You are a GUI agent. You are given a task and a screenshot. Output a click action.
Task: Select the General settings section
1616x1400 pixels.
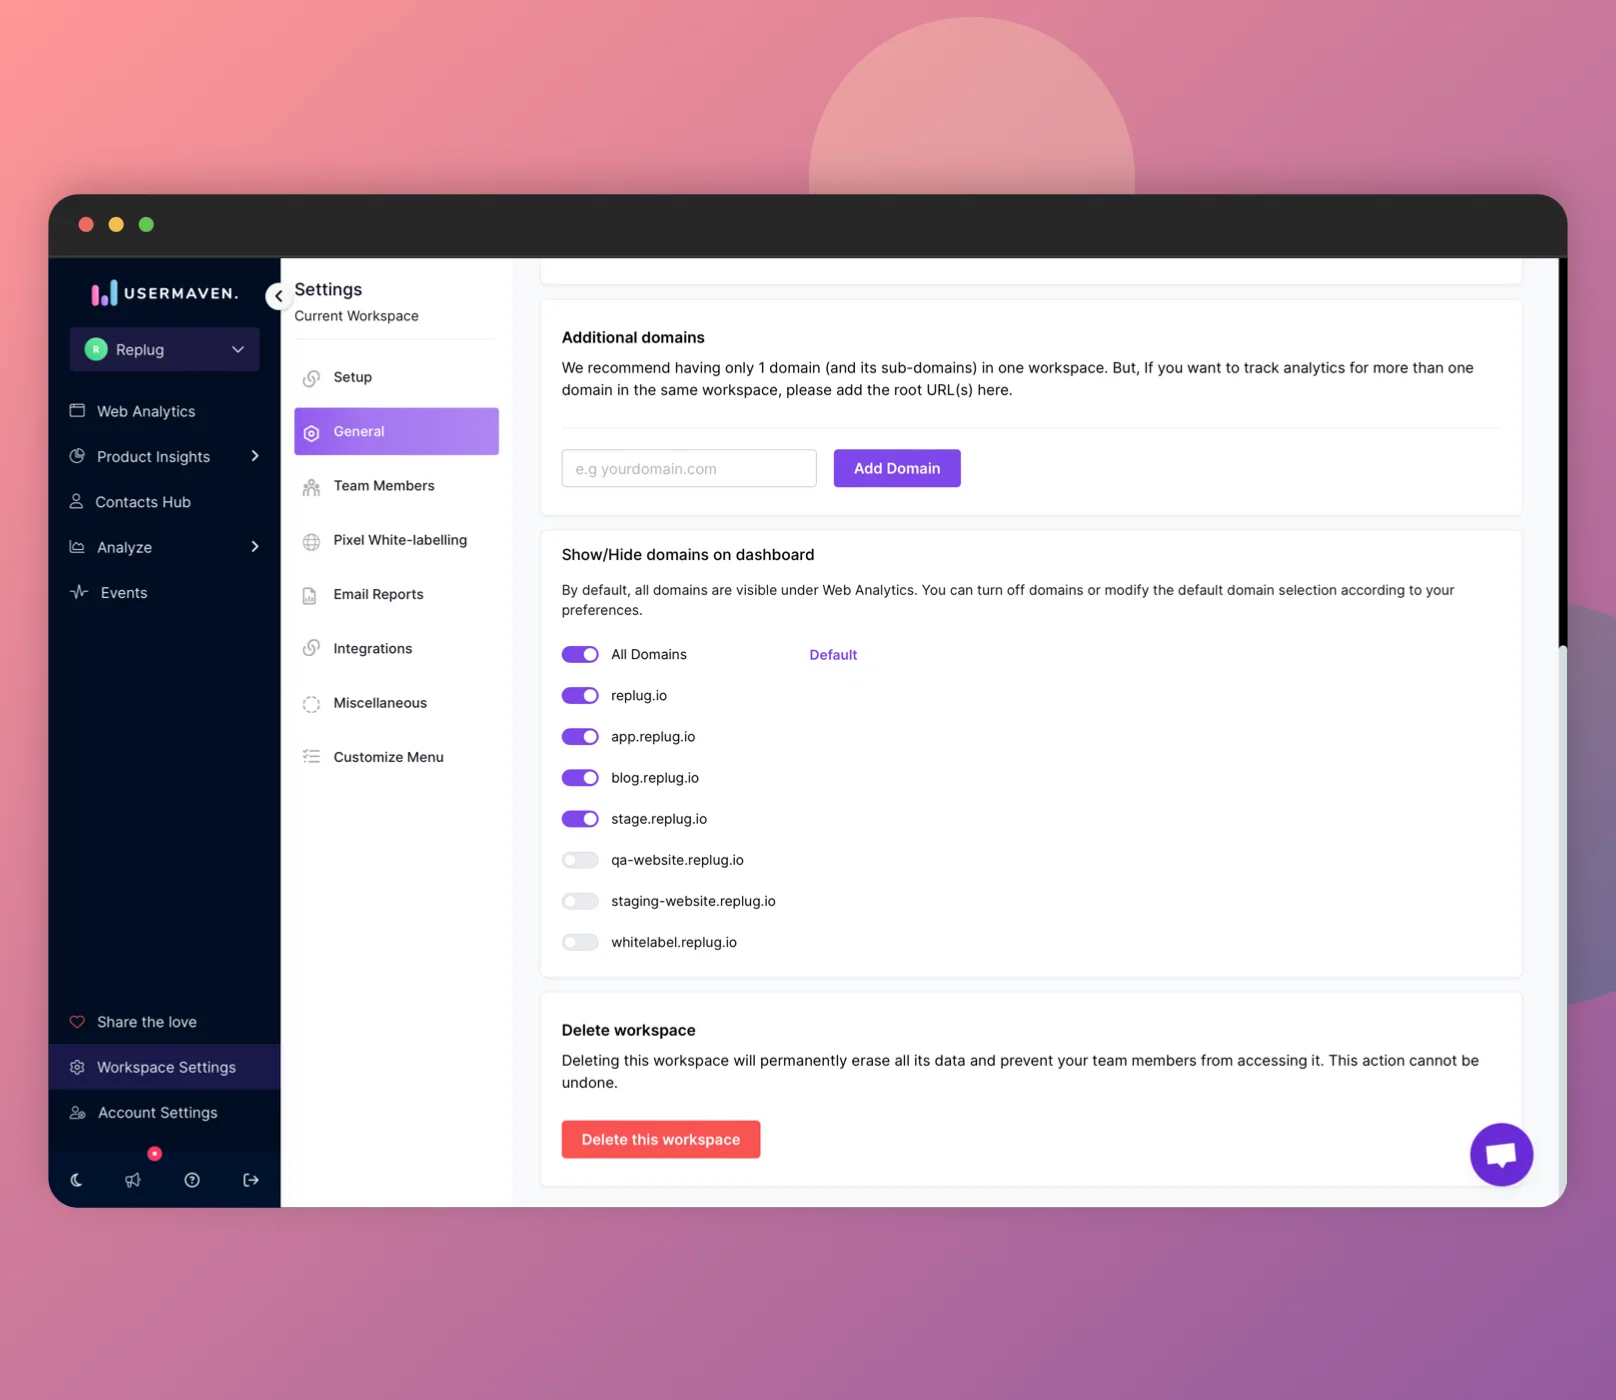click(396, 431)
